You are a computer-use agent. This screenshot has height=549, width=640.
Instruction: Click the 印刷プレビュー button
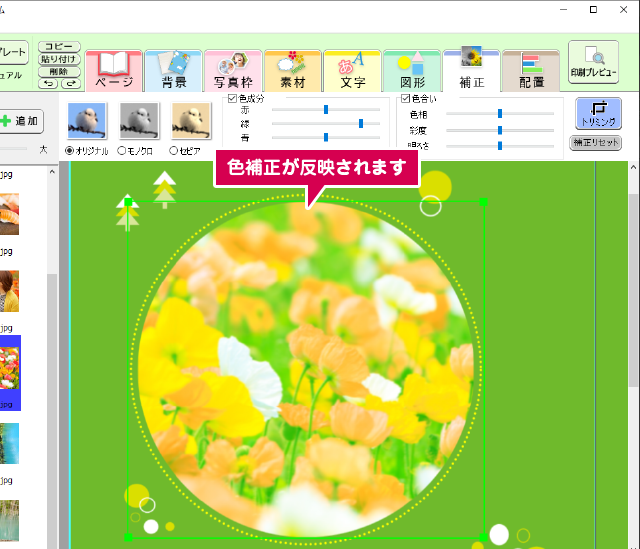click(593, 62)
